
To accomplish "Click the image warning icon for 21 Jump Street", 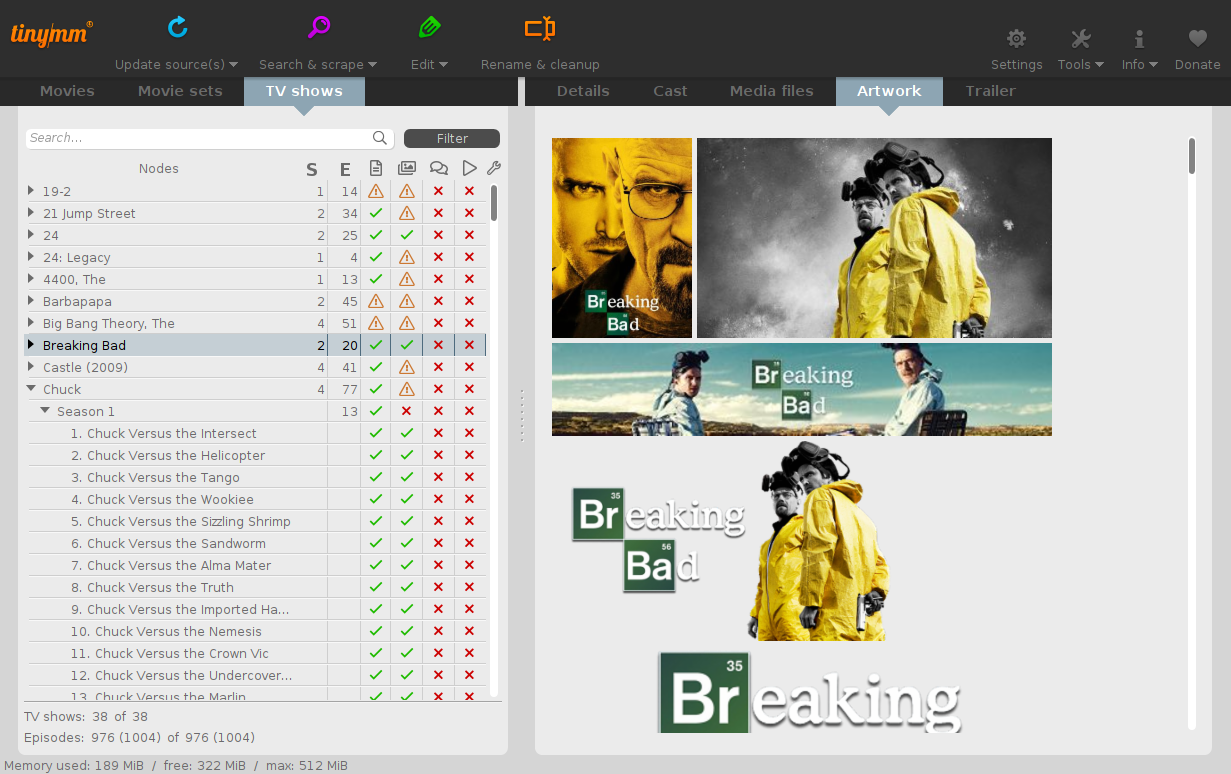I will 407,213.
